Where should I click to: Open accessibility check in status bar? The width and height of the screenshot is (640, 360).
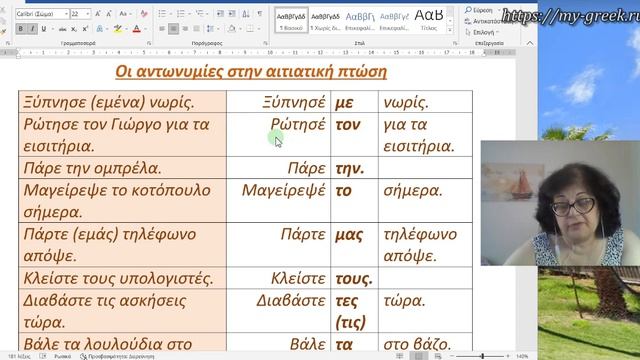(117, 356)
